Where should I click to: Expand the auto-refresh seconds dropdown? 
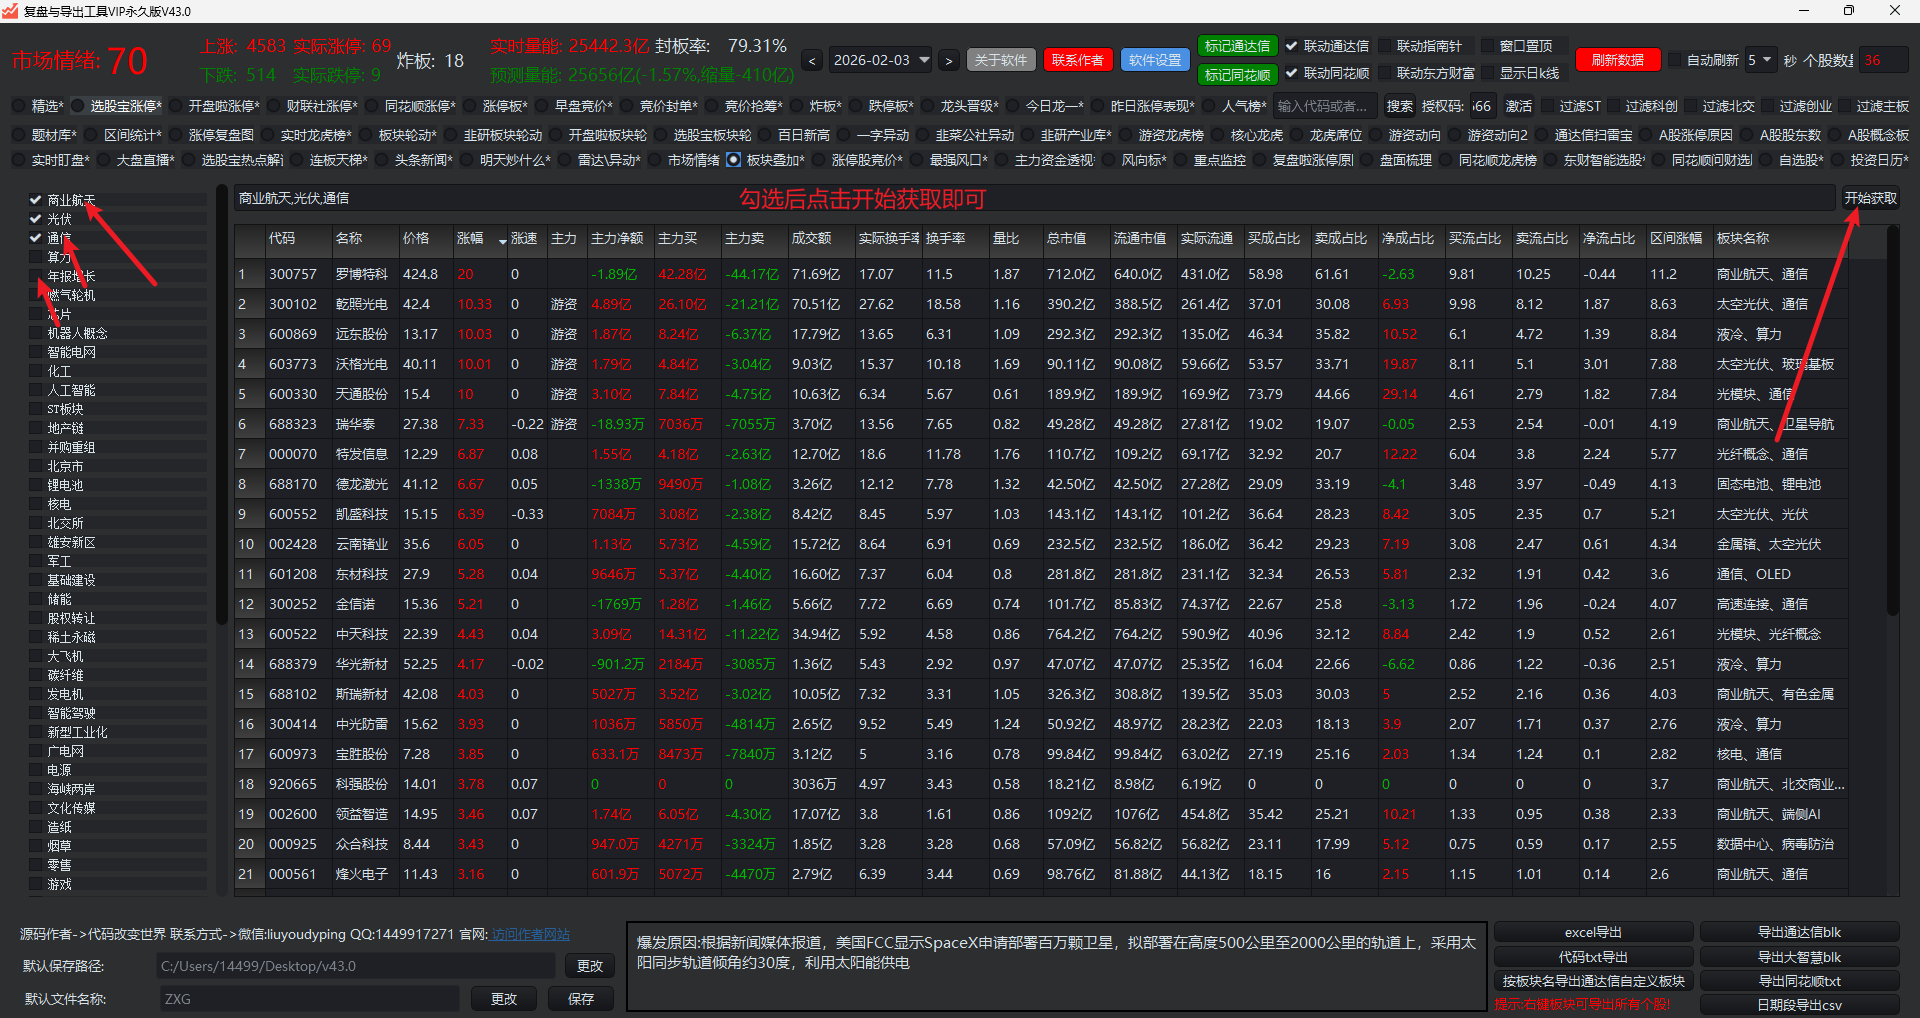tap(1767, 60)
